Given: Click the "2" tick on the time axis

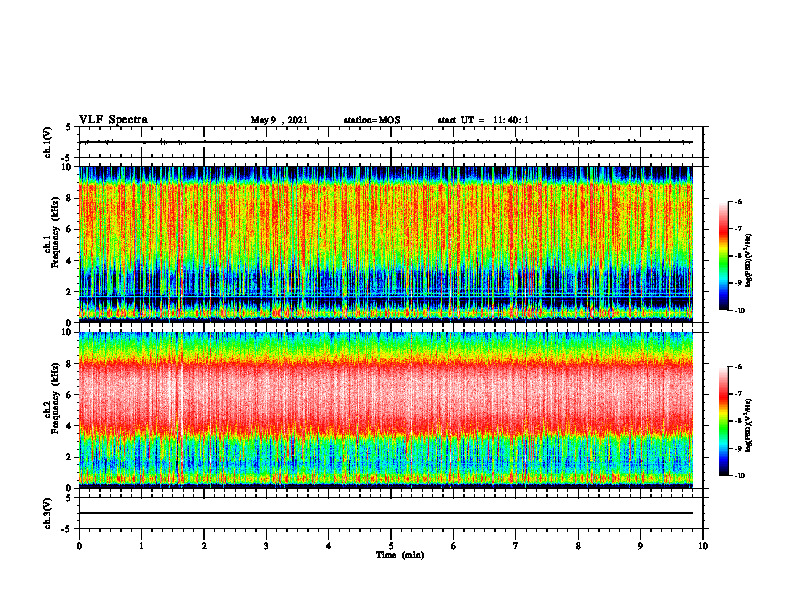Looking at the screenshot, I should point(204,546).
